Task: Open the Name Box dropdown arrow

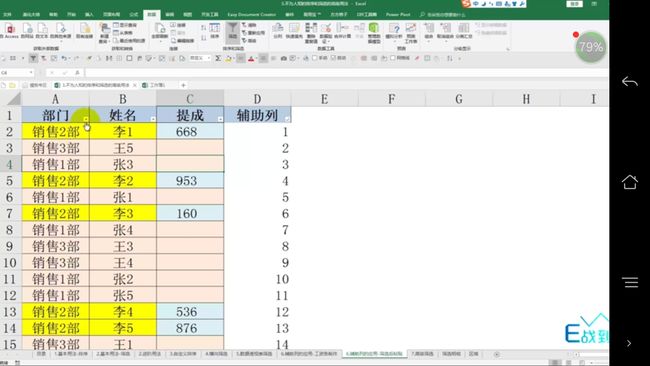Action: (x=31, y=73)
